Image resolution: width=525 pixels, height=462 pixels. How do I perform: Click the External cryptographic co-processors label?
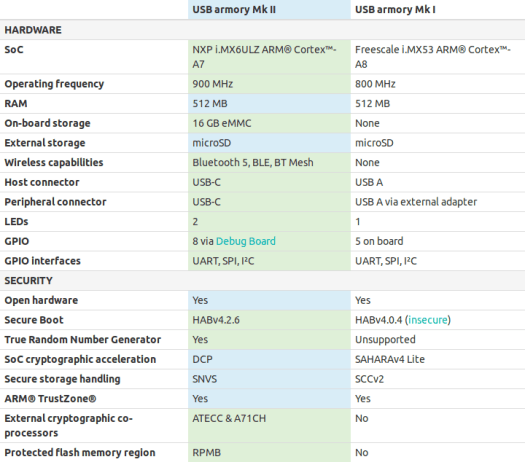[69, 426]
